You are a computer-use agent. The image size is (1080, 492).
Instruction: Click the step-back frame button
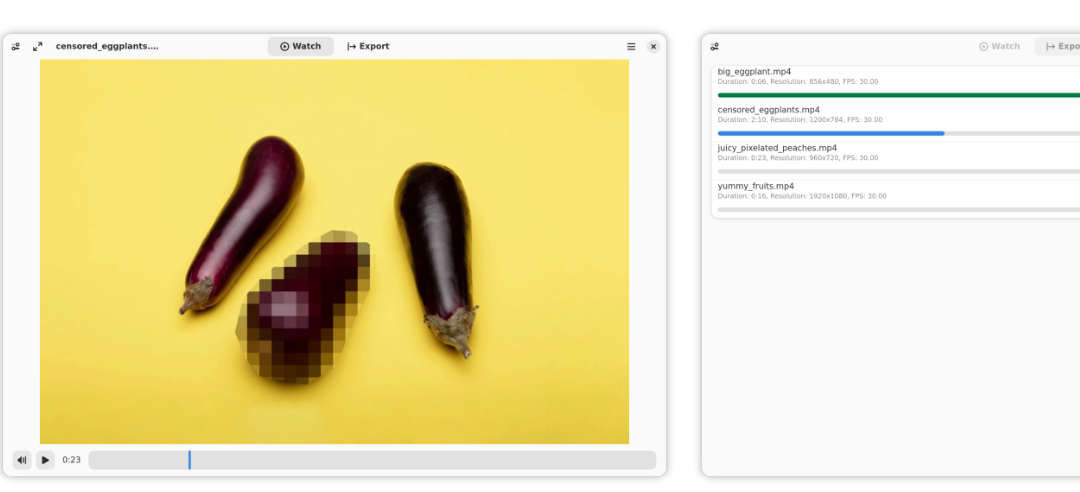22,460
